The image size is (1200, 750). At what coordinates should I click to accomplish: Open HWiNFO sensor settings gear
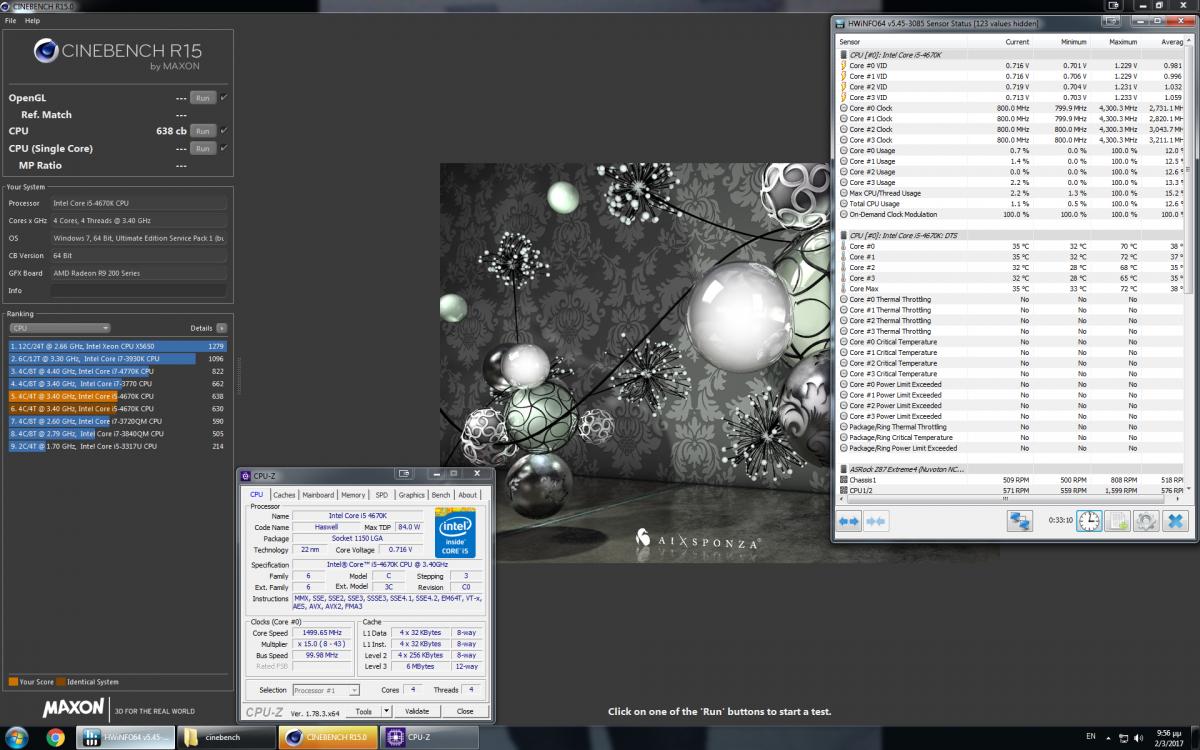coord(1146,521)
